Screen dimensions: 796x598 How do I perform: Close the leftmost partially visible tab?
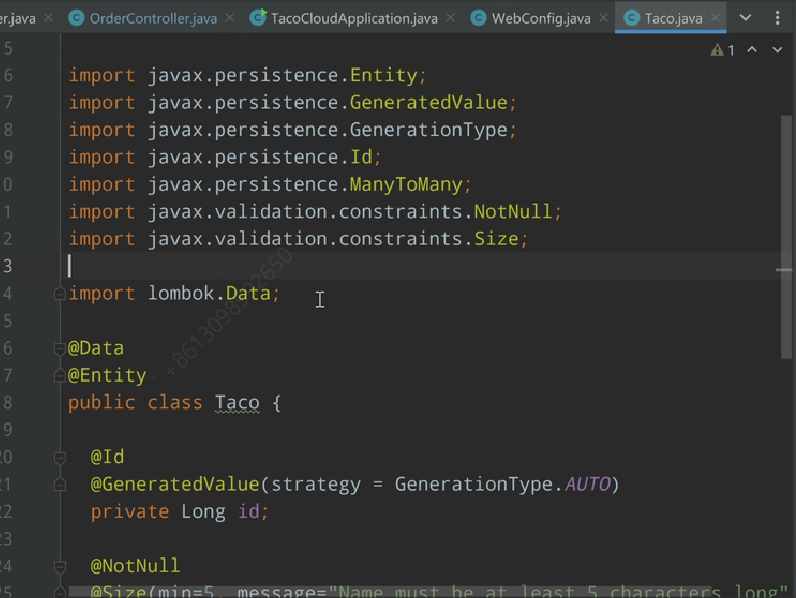click(x=48, y=18)
